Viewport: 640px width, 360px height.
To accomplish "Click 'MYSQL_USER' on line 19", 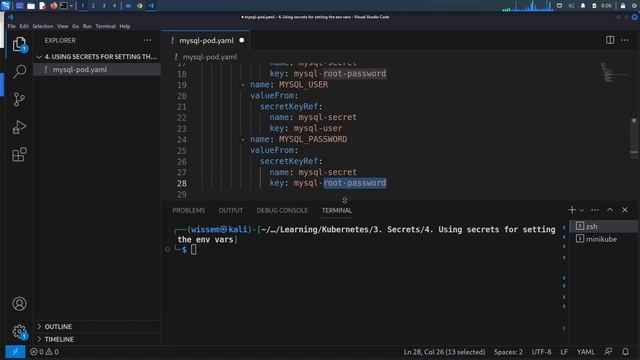I will [x=303, y=84].
